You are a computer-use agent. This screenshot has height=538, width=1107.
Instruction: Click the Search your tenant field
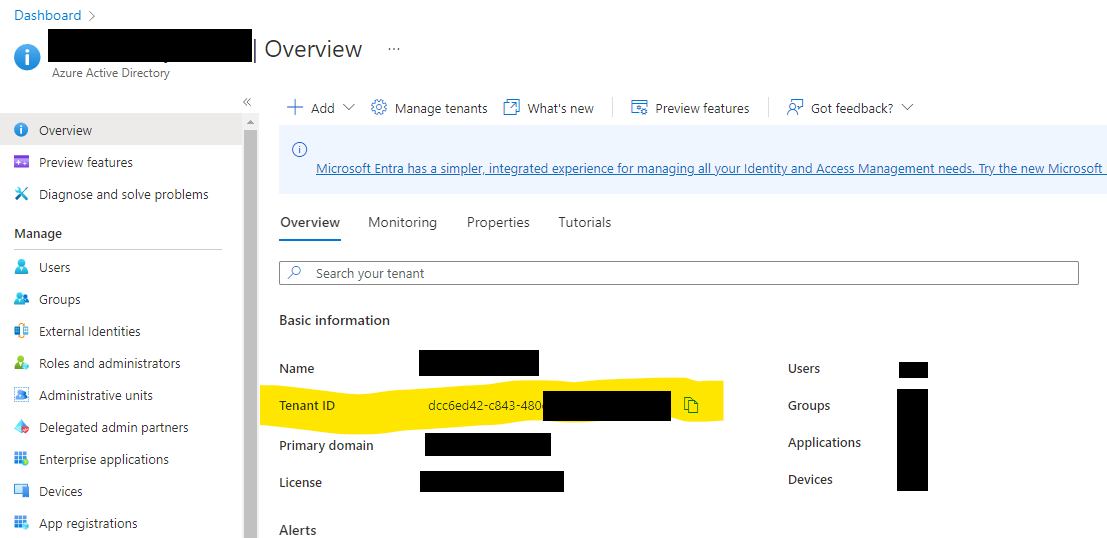(678, 273)
